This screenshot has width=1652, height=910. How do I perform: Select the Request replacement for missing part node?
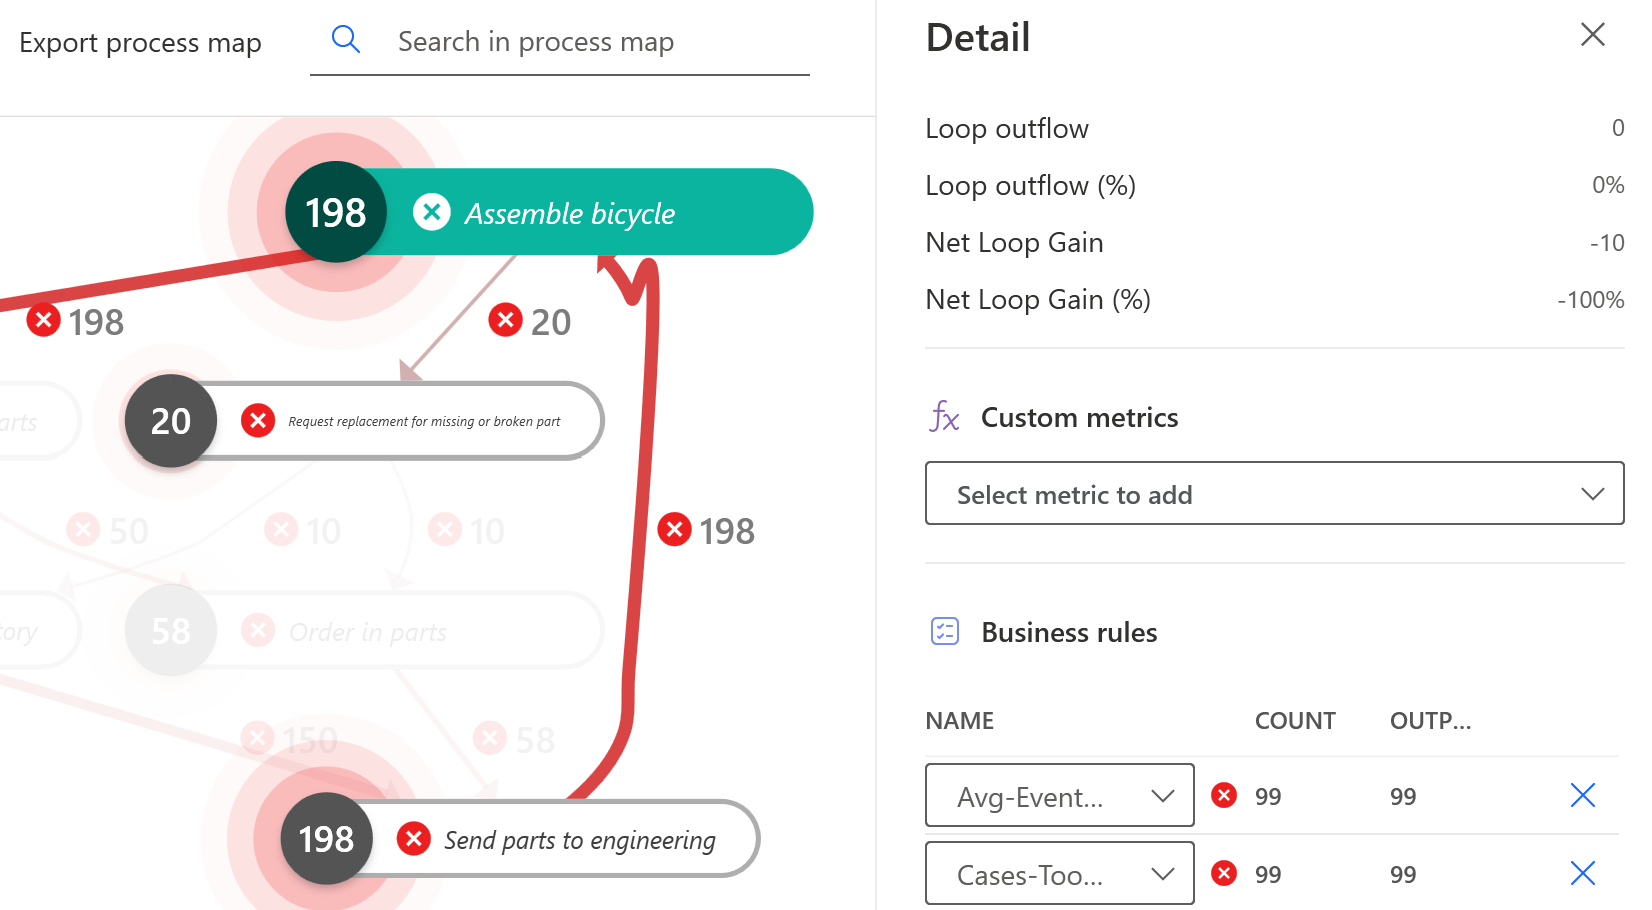(x=364, y=421)
